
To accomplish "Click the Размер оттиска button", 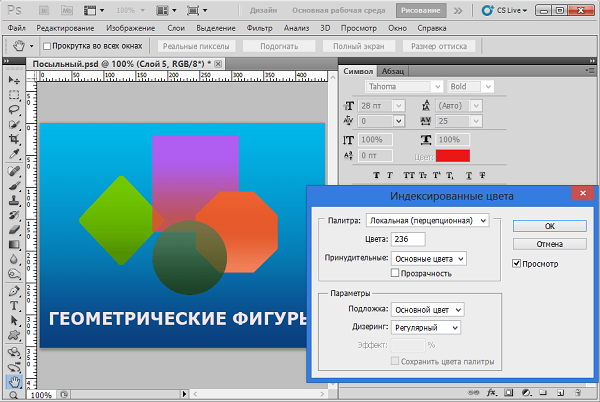I will click(439, 46).
